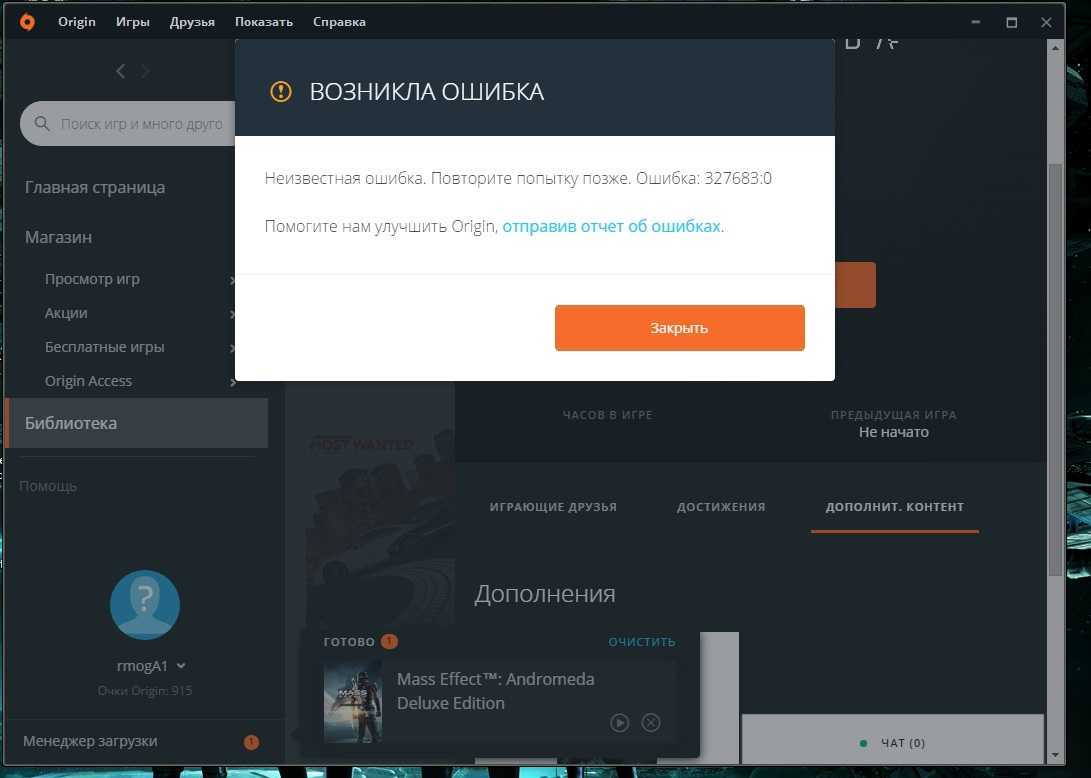Play Mass Effect Andromeda from queue

pos(619,723)
